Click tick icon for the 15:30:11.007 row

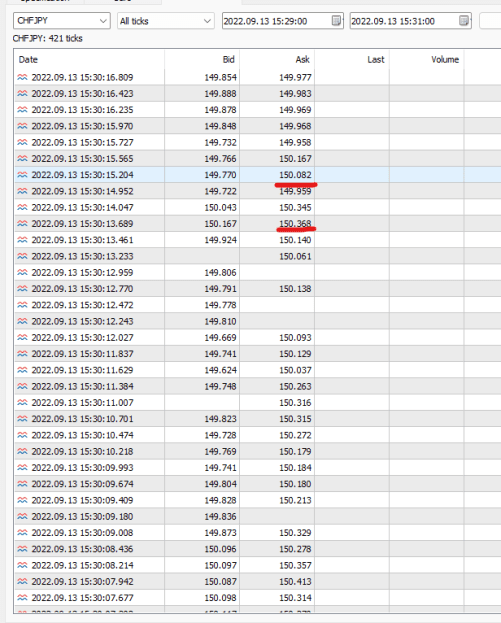[x=22, y=402]
